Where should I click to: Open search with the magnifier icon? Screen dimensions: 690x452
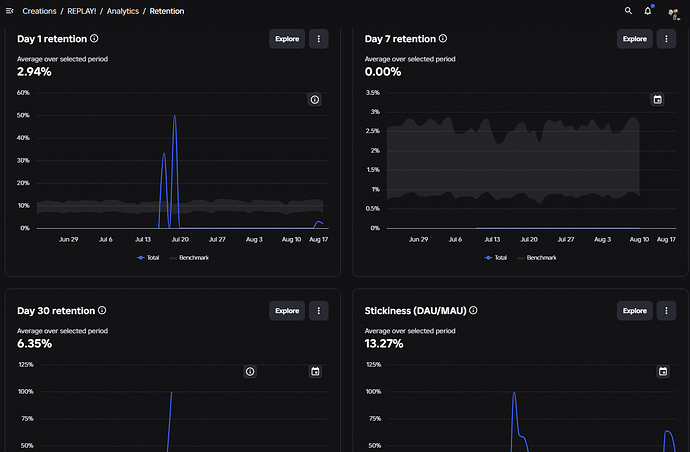click(x=628, y=11)
